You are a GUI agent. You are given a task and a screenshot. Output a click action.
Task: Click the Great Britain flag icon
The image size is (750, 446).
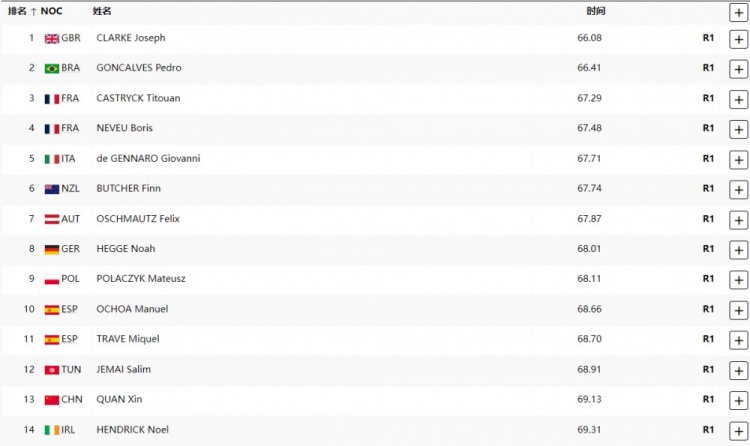point(52,38)
